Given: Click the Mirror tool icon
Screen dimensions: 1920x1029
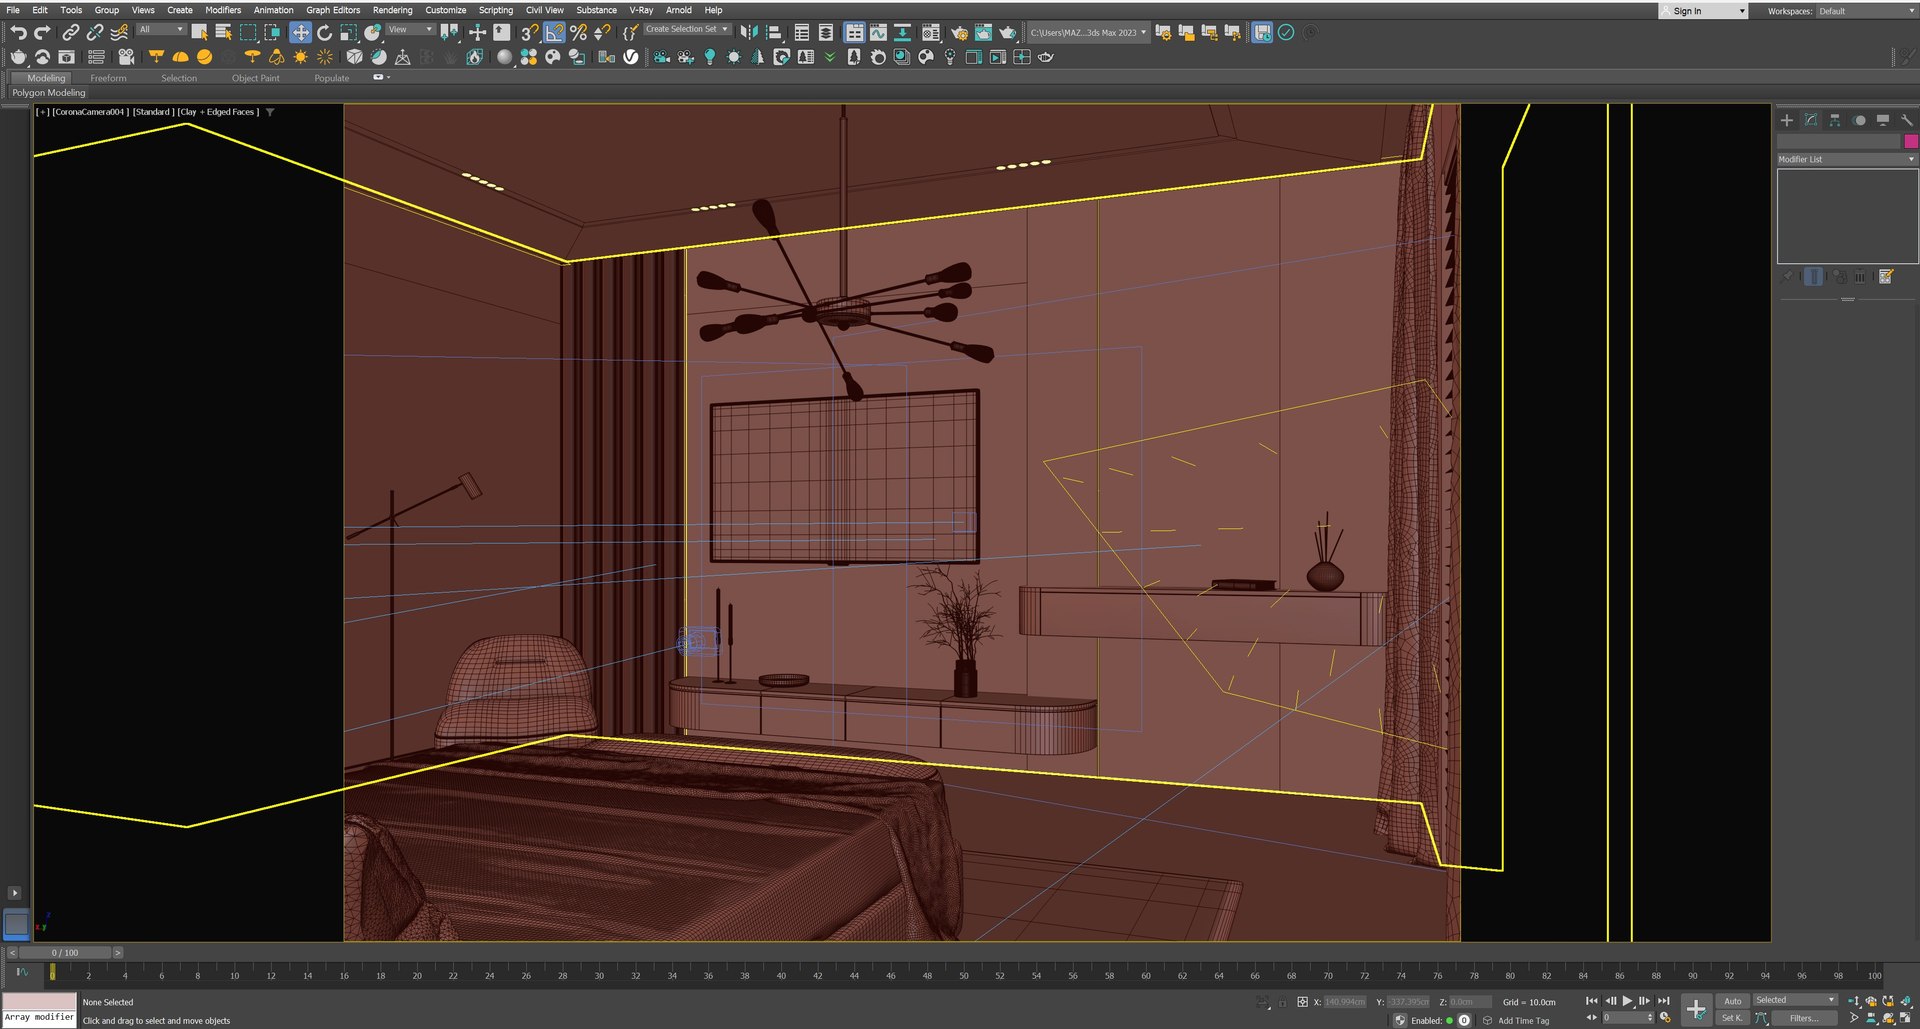Looking at the screenshot, I should (x=748, y=33).
